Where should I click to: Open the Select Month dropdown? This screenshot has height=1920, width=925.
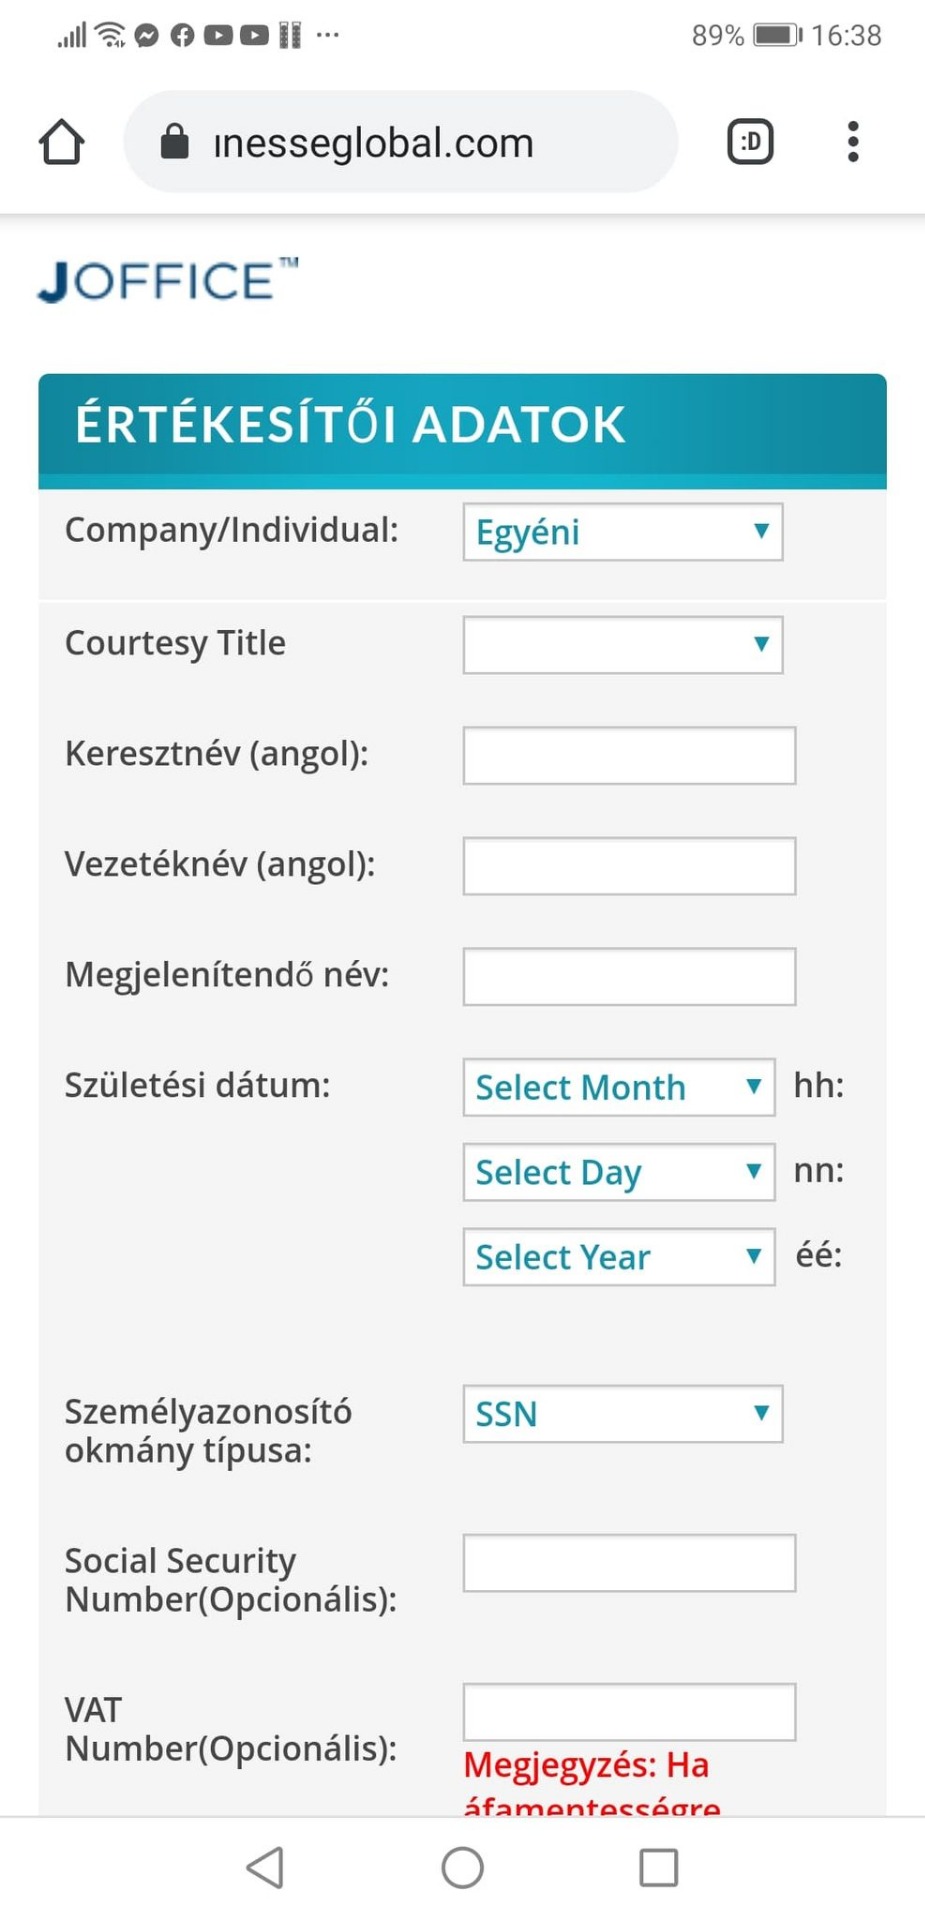(x=618, y=1087)
